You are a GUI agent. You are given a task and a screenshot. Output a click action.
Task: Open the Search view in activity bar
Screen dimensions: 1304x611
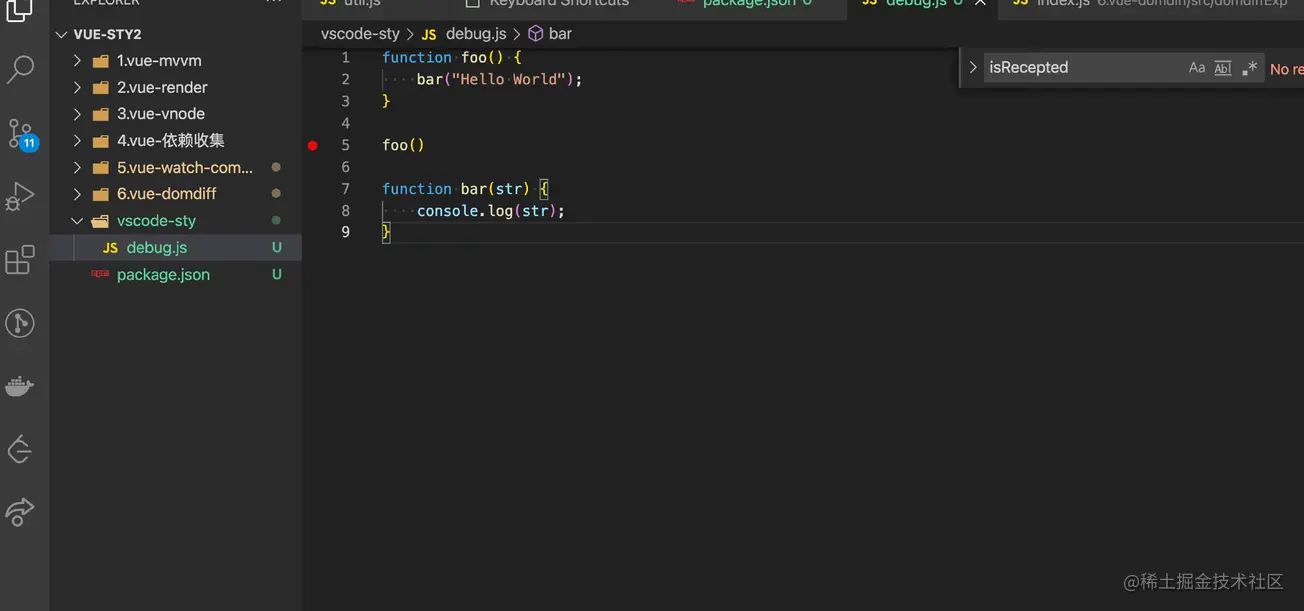[x=21, y=69]
